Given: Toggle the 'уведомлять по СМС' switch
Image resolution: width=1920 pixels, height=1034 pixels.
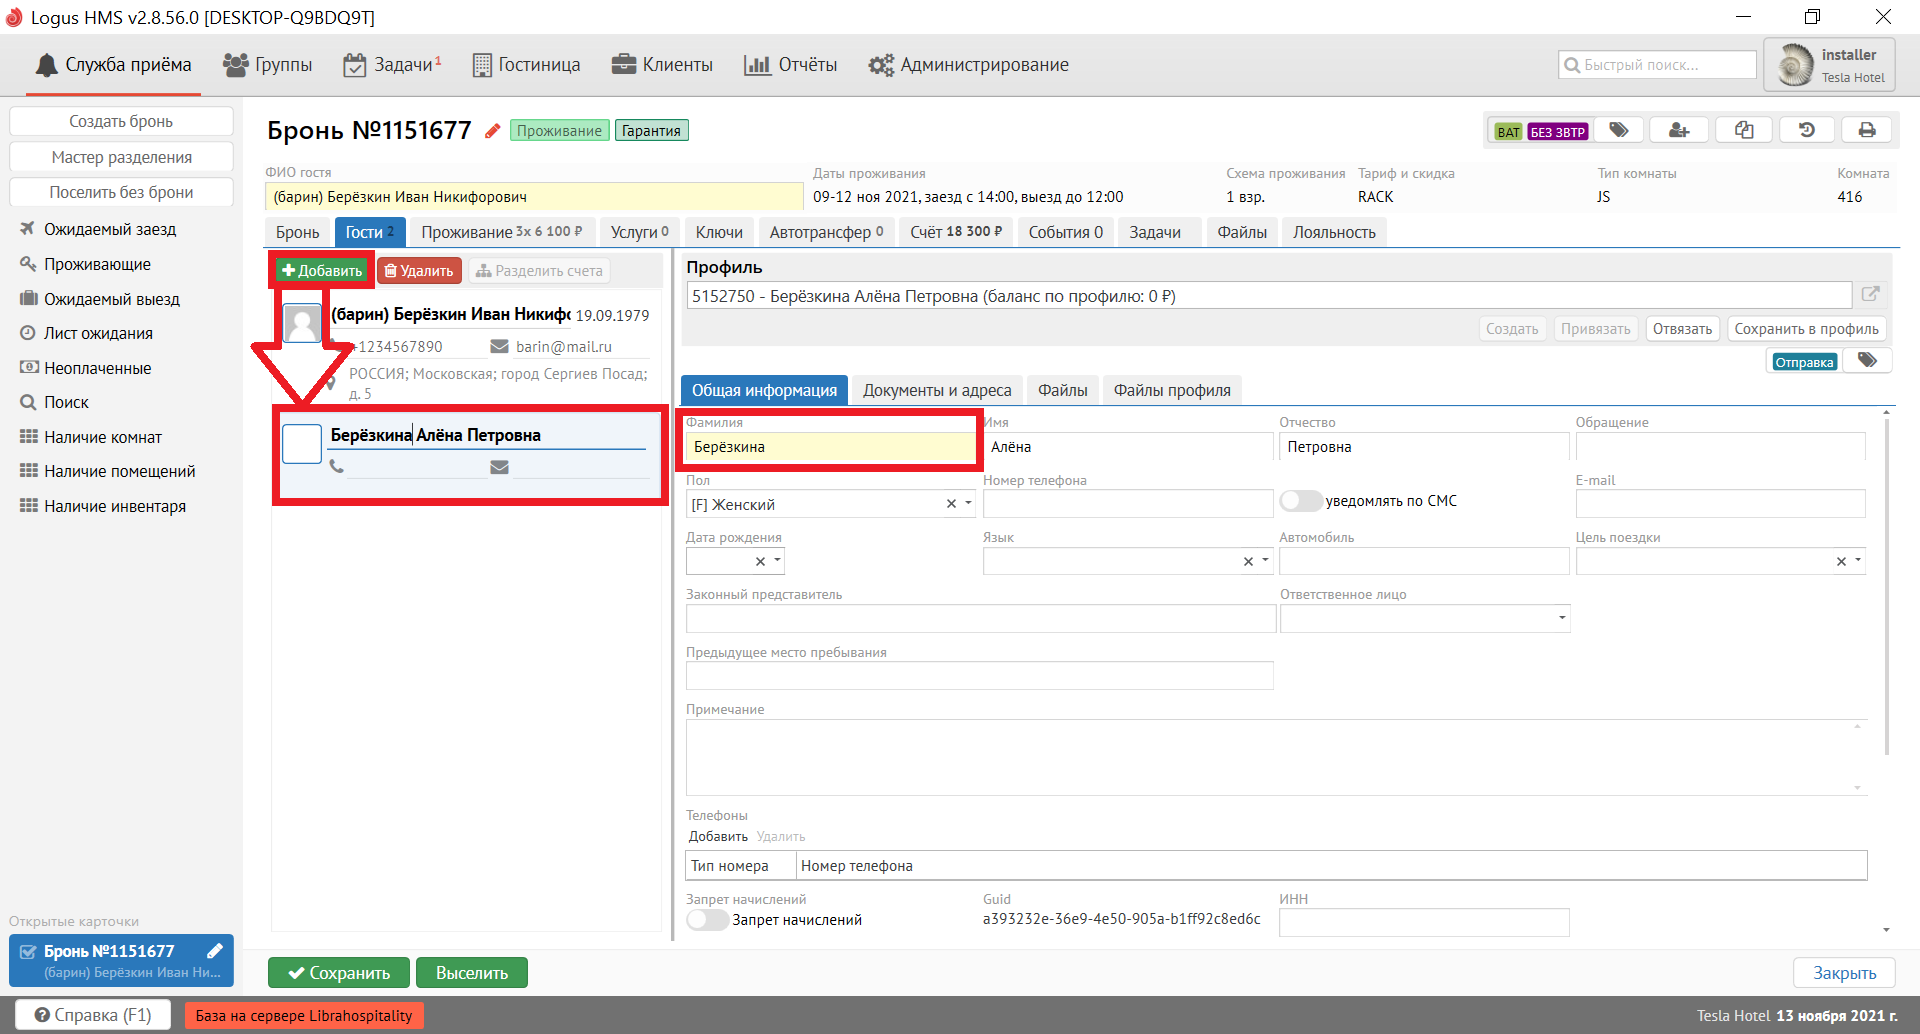Looking at the screenshot, I should click(1300, 501).
